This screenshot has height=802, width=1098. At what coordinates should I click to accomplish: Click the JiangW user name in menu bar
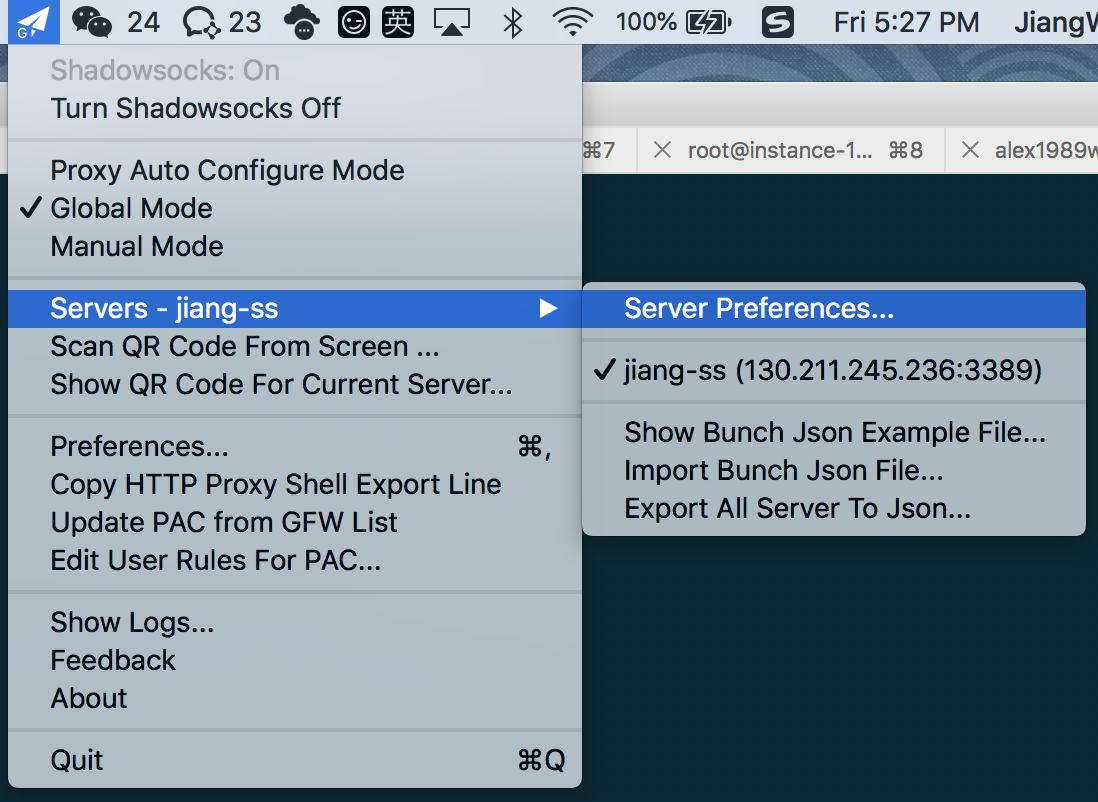click(x=1056, y=22)
